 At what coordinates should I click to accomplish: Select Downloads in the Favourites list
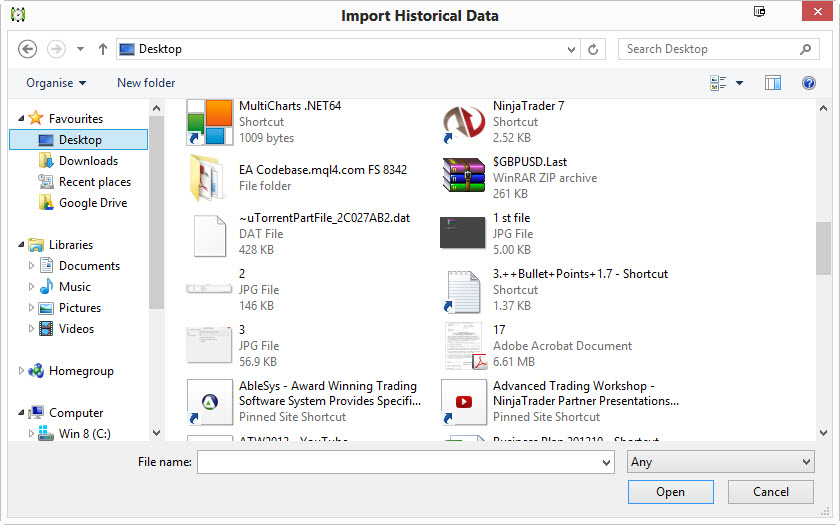(x=88, y=161)
